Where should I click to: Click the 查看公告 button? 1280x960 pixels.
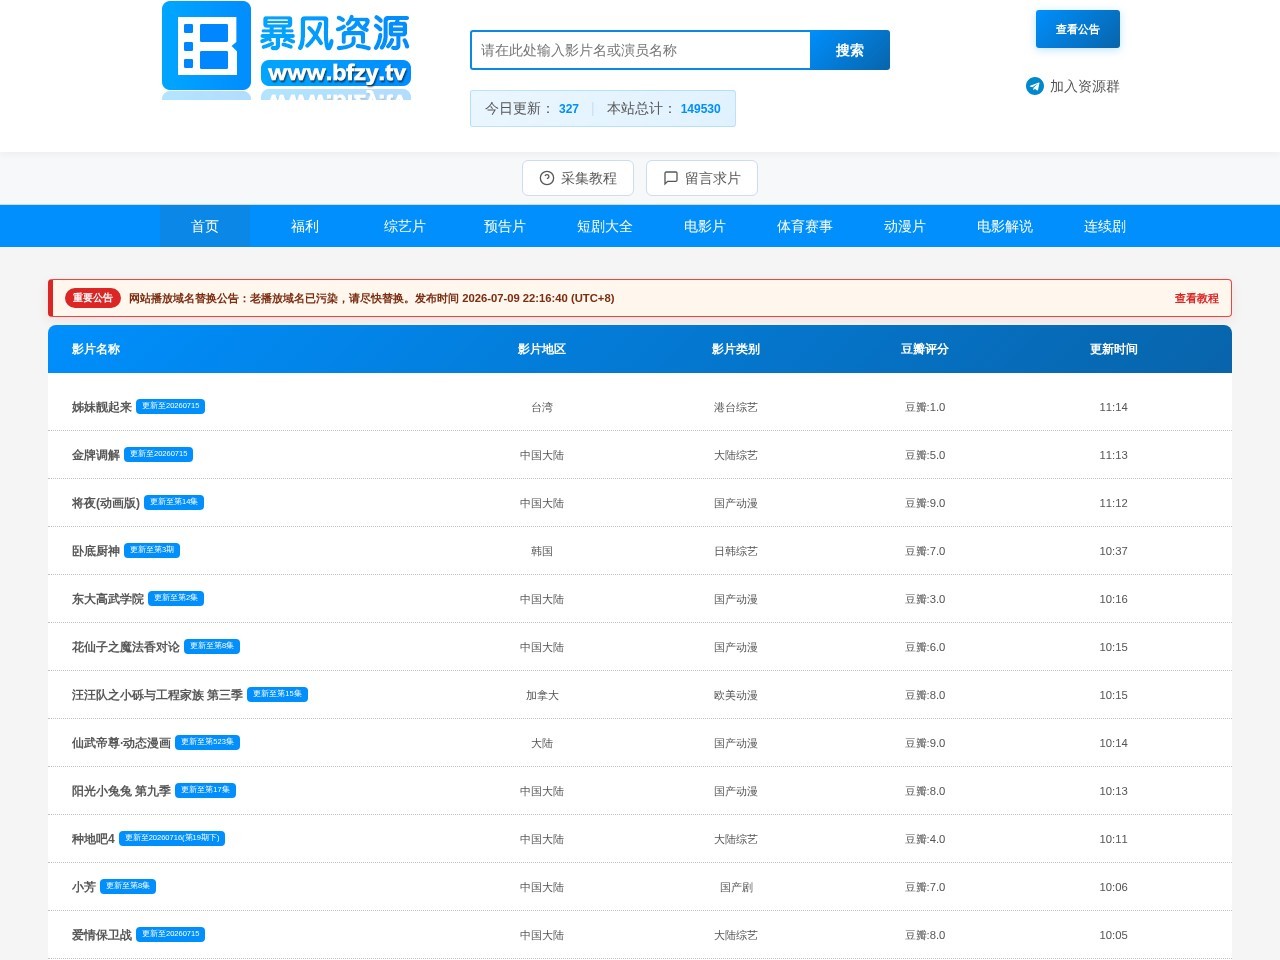click(1078, 29)
